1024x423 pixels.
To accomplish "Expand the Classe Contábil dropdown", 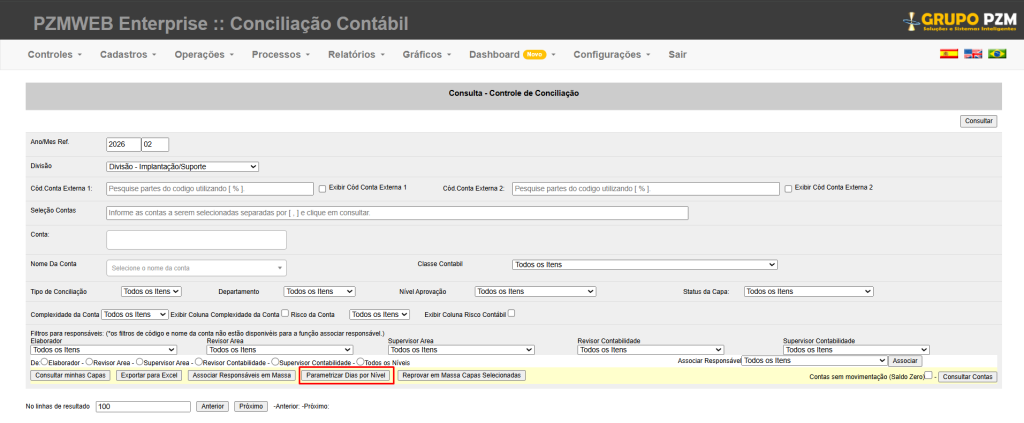I will pyautogui.click(x=644, y=265).
